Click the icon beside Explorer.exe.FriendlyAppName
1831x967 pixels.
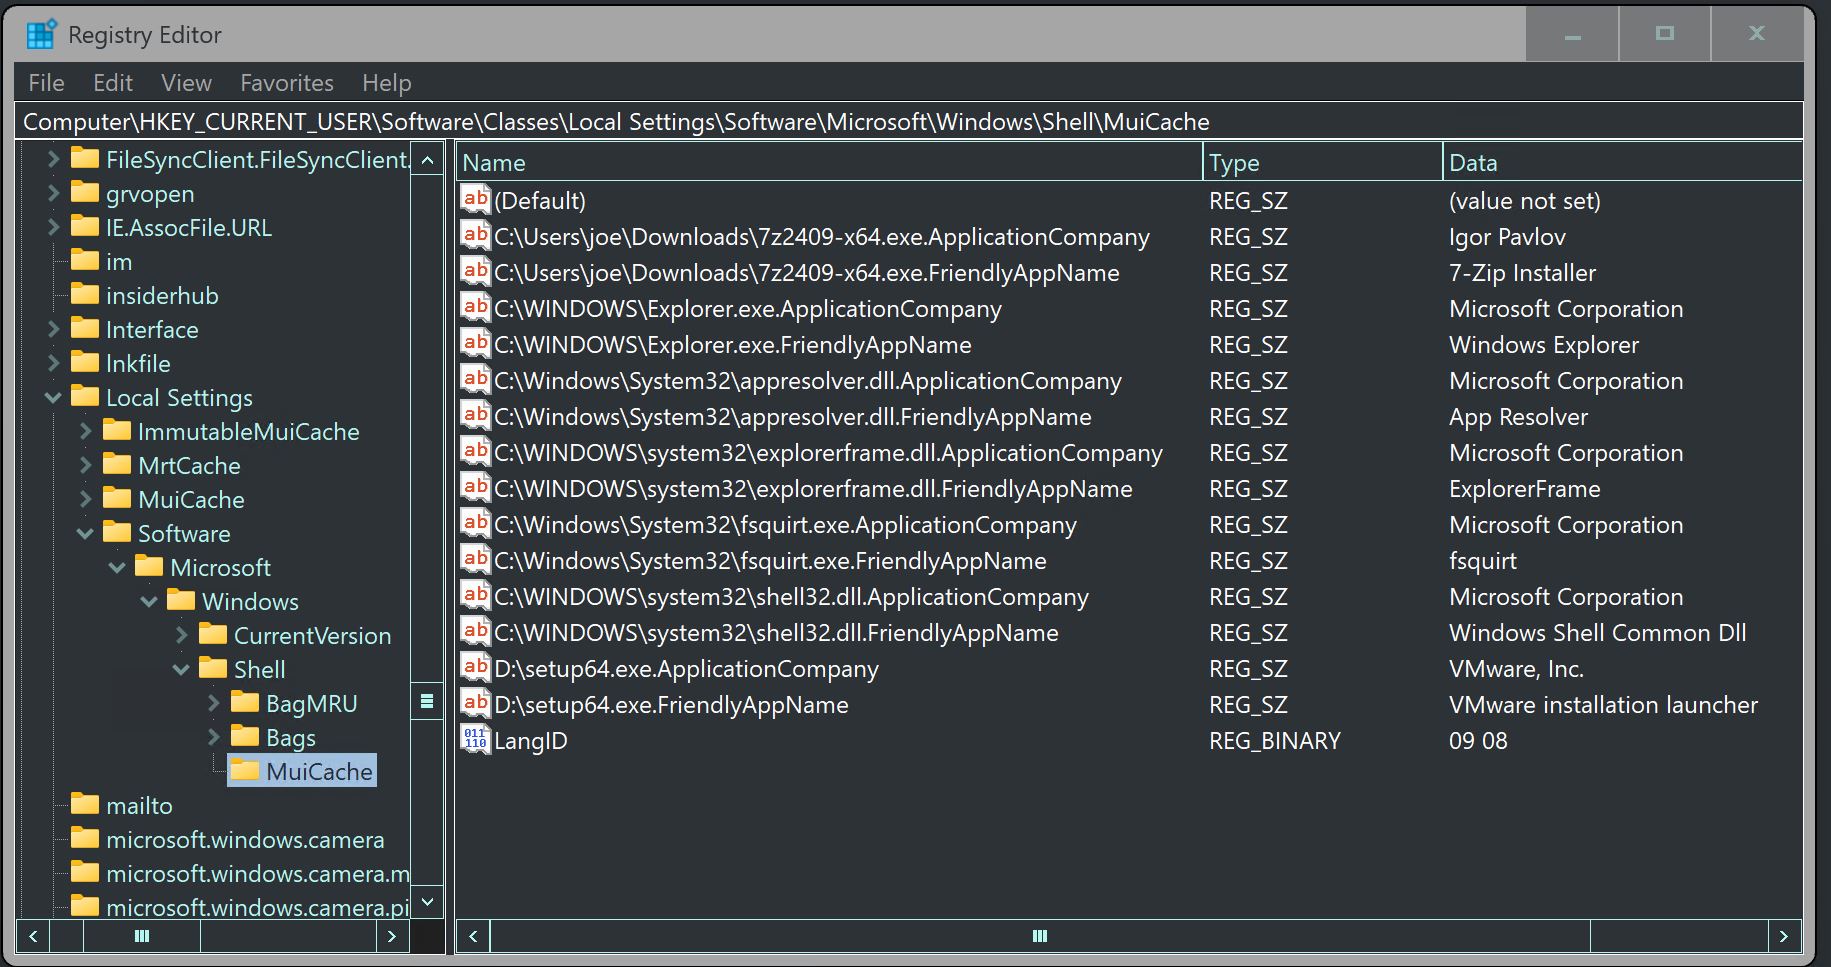[x=475, y=343]
